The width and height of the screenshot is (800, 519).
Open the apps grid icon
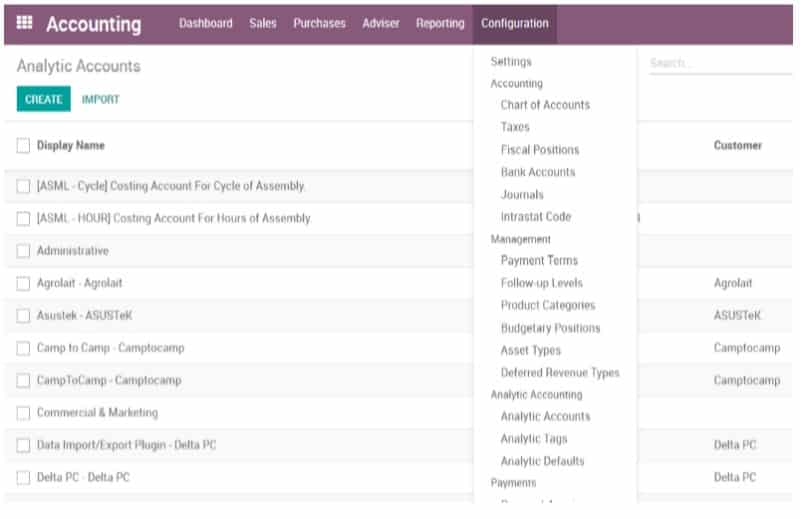(x=25, y=23)
